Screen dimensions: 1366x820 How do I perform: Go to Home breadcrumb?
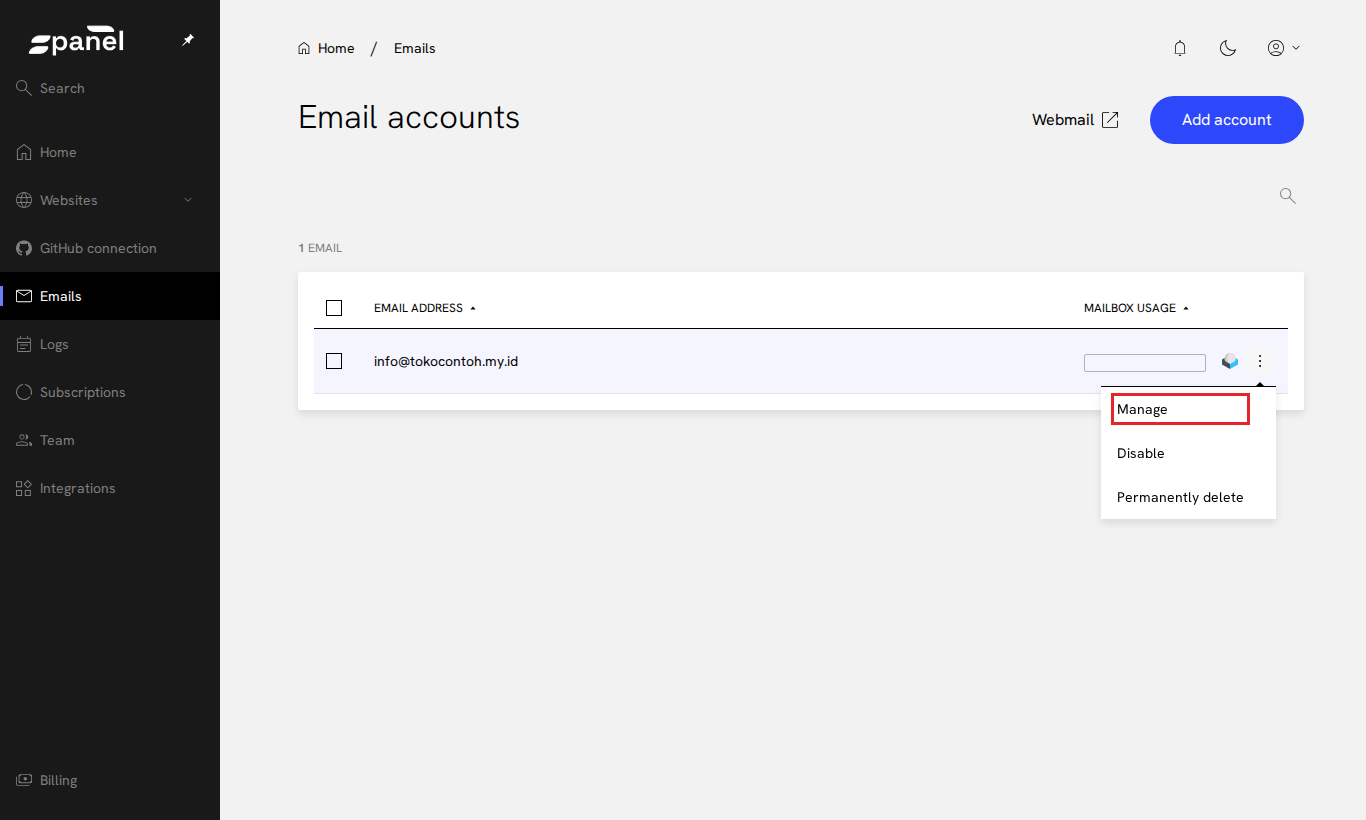(326, 48)
